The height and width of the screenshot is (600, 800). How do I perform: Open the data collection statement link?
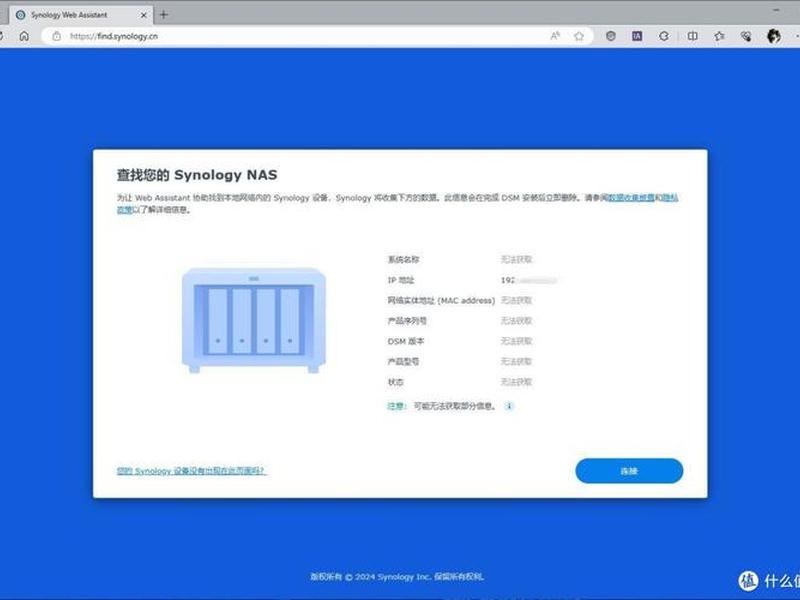(x=631, y=197)
